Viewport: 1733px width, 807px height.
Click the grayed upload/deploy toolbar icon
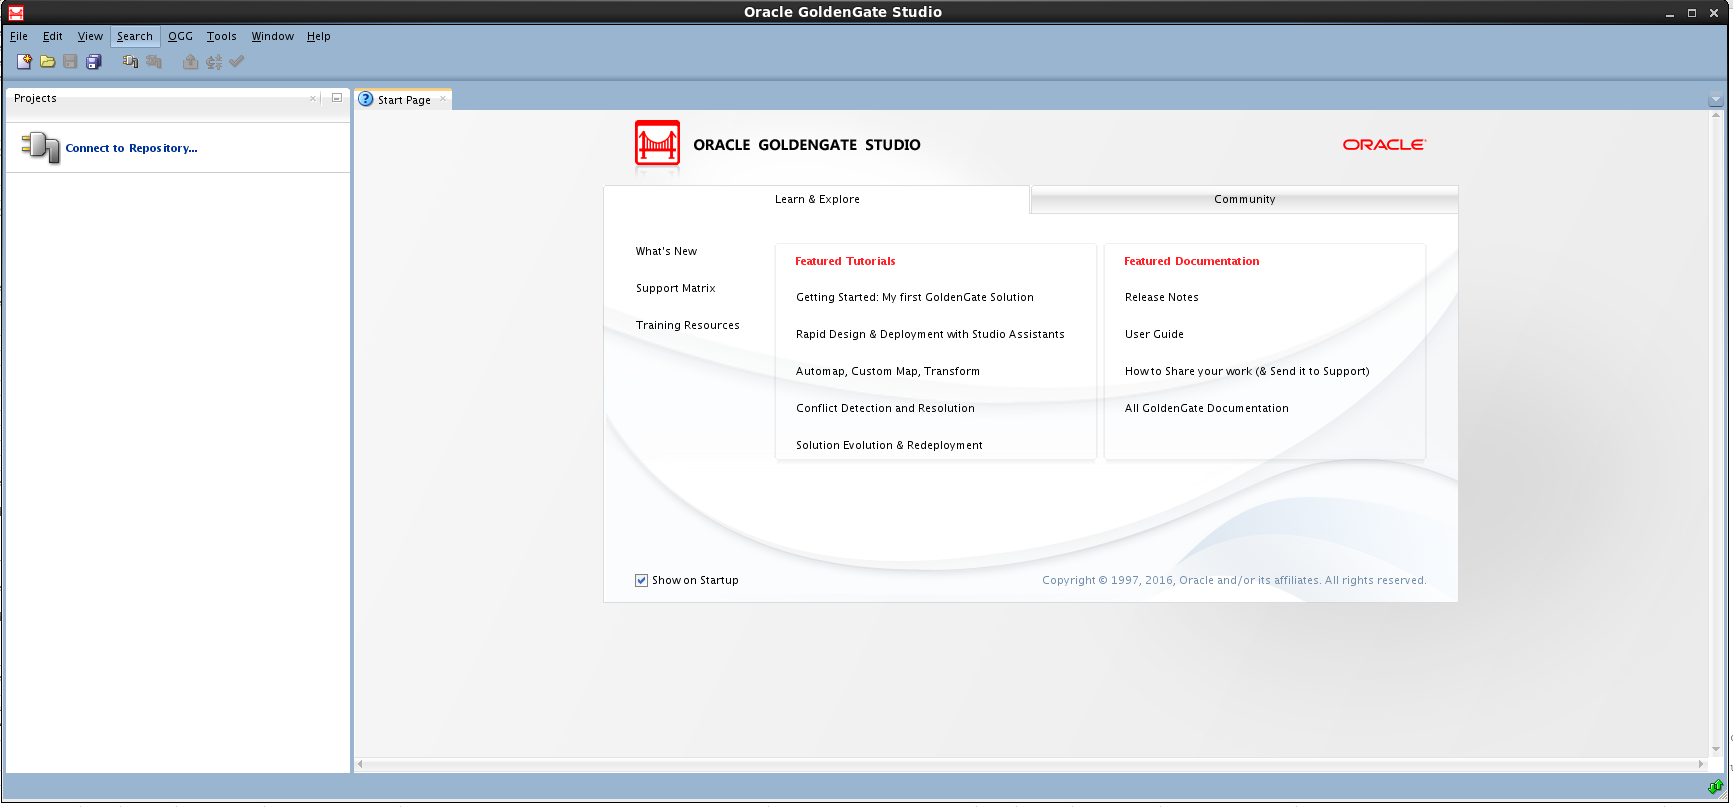(190, 62)
